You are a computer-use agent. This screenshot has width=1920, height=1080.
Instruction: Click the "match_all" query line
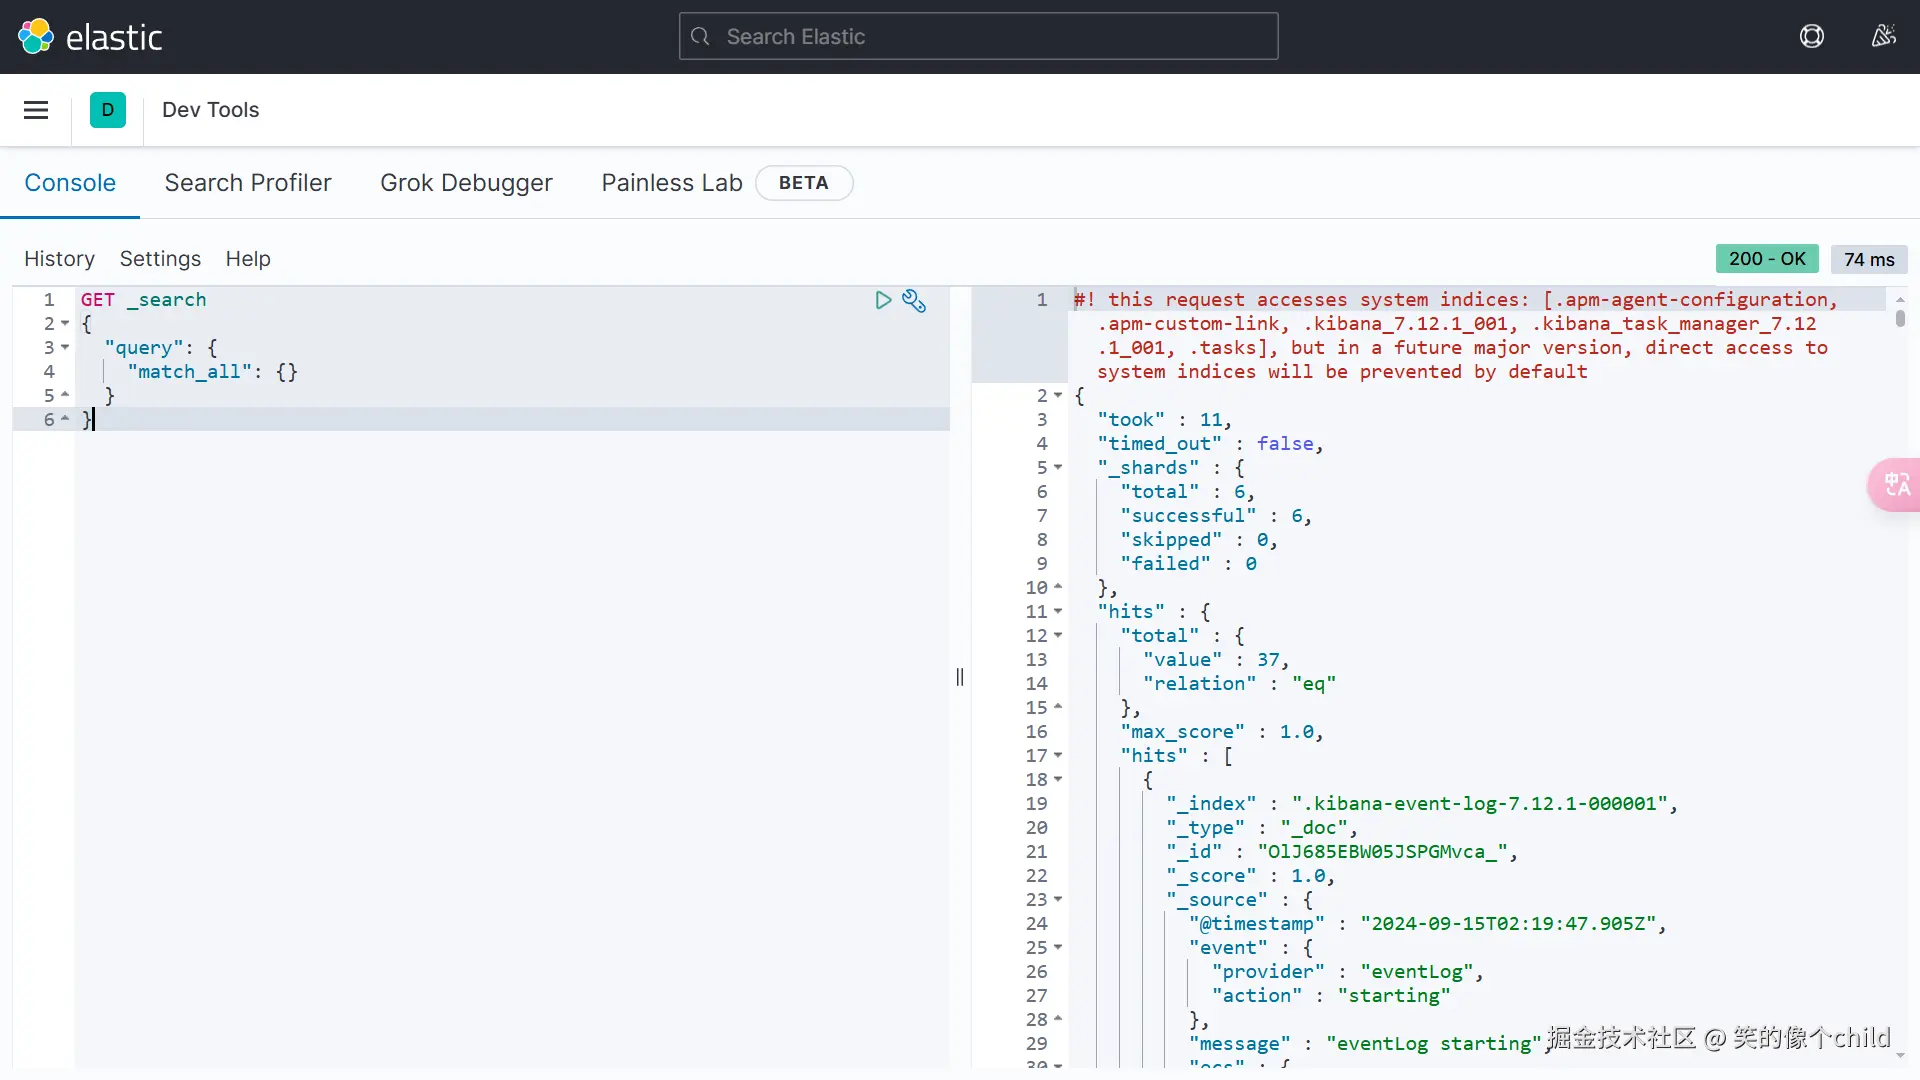212,372
